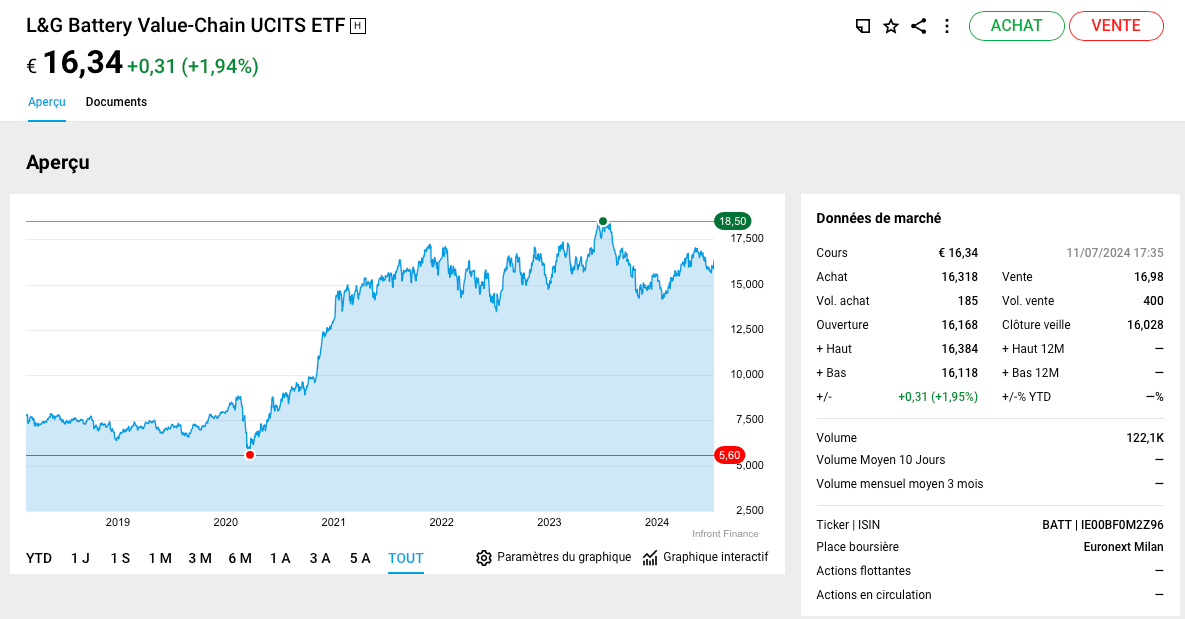Click the + Haut value 16,384
Screen dimensions: 1185x619
tap(960, 349)
